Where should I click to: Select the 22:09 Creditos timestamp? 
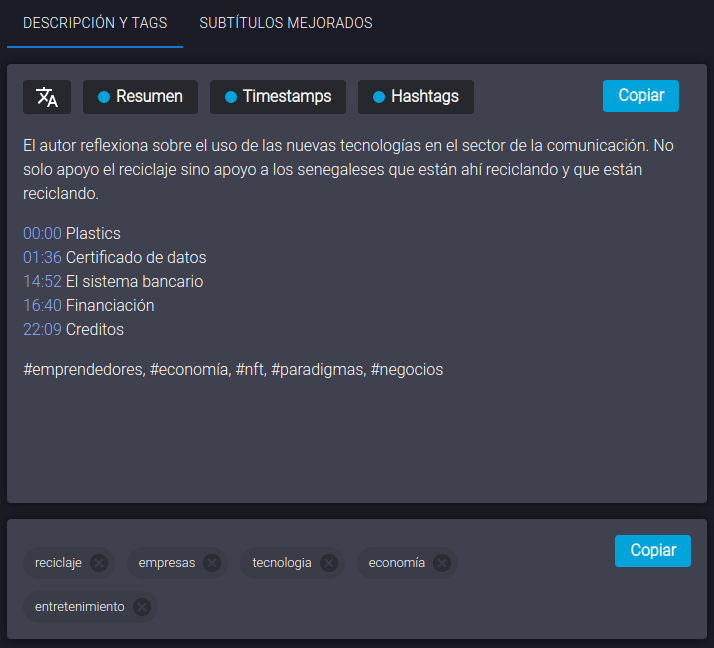pos(42,330)
